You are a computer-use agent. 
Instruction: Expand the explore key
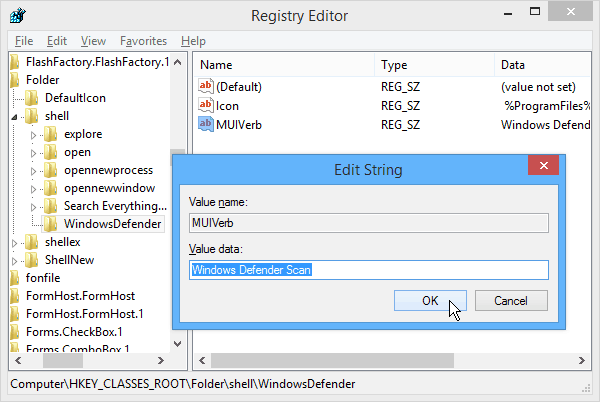pos(33,135)
